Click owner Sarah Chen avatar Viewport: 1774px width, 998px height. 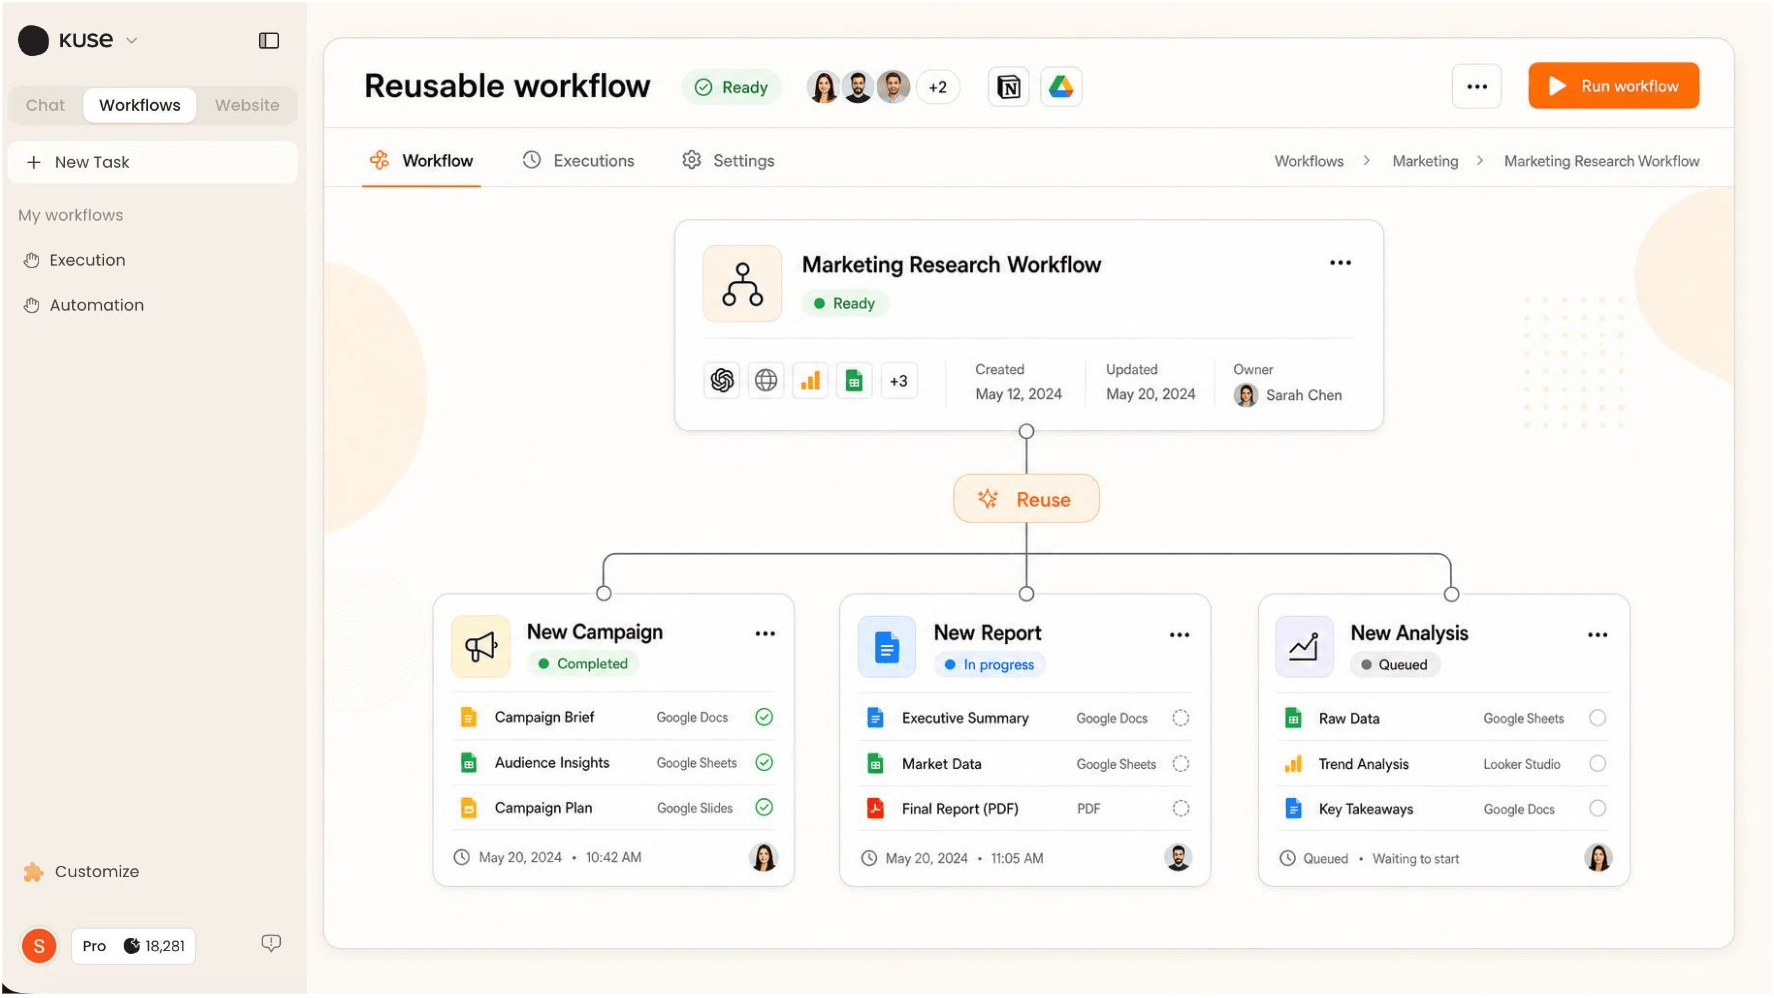[1246, 396]
